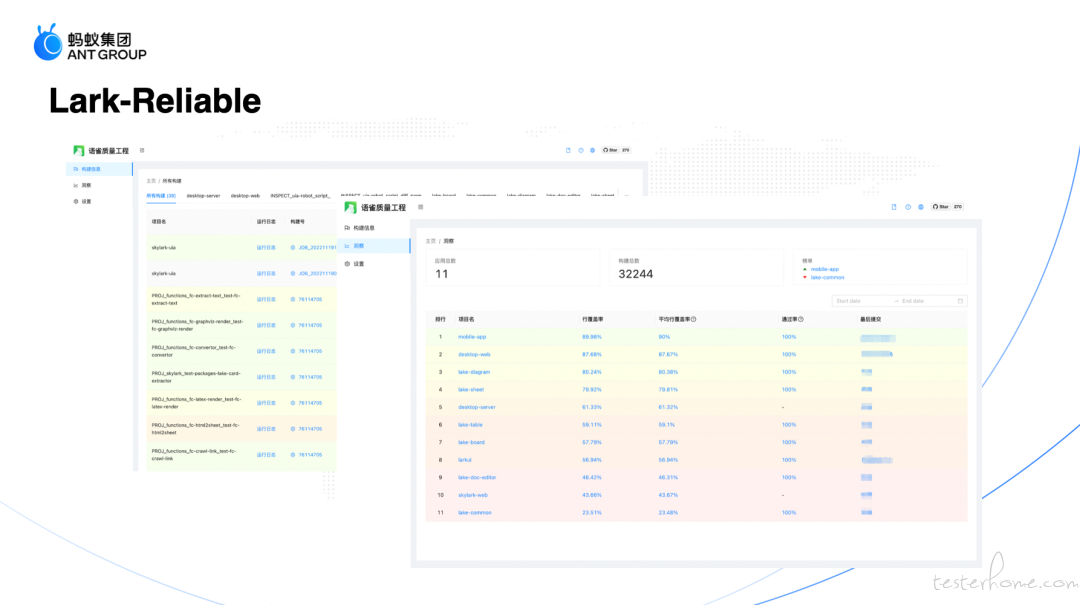Open document icon in back window header
The height and width of the screenshot is (605, 1080).
coord(568,150)
